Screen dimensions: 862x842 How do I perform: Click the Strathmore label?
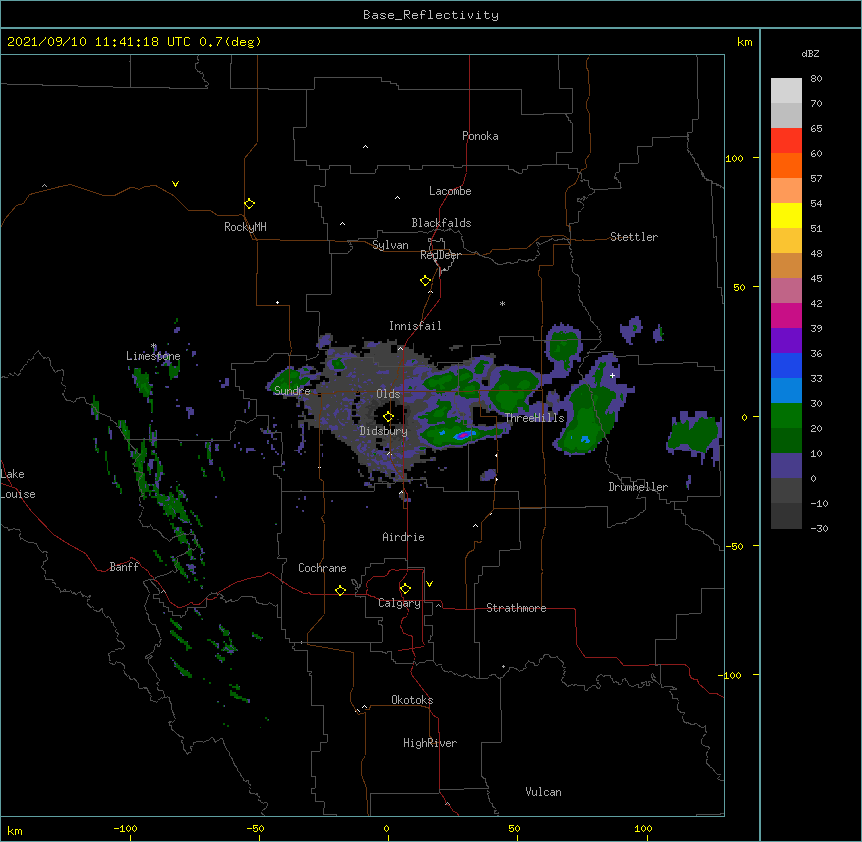(x=516, y=608)
